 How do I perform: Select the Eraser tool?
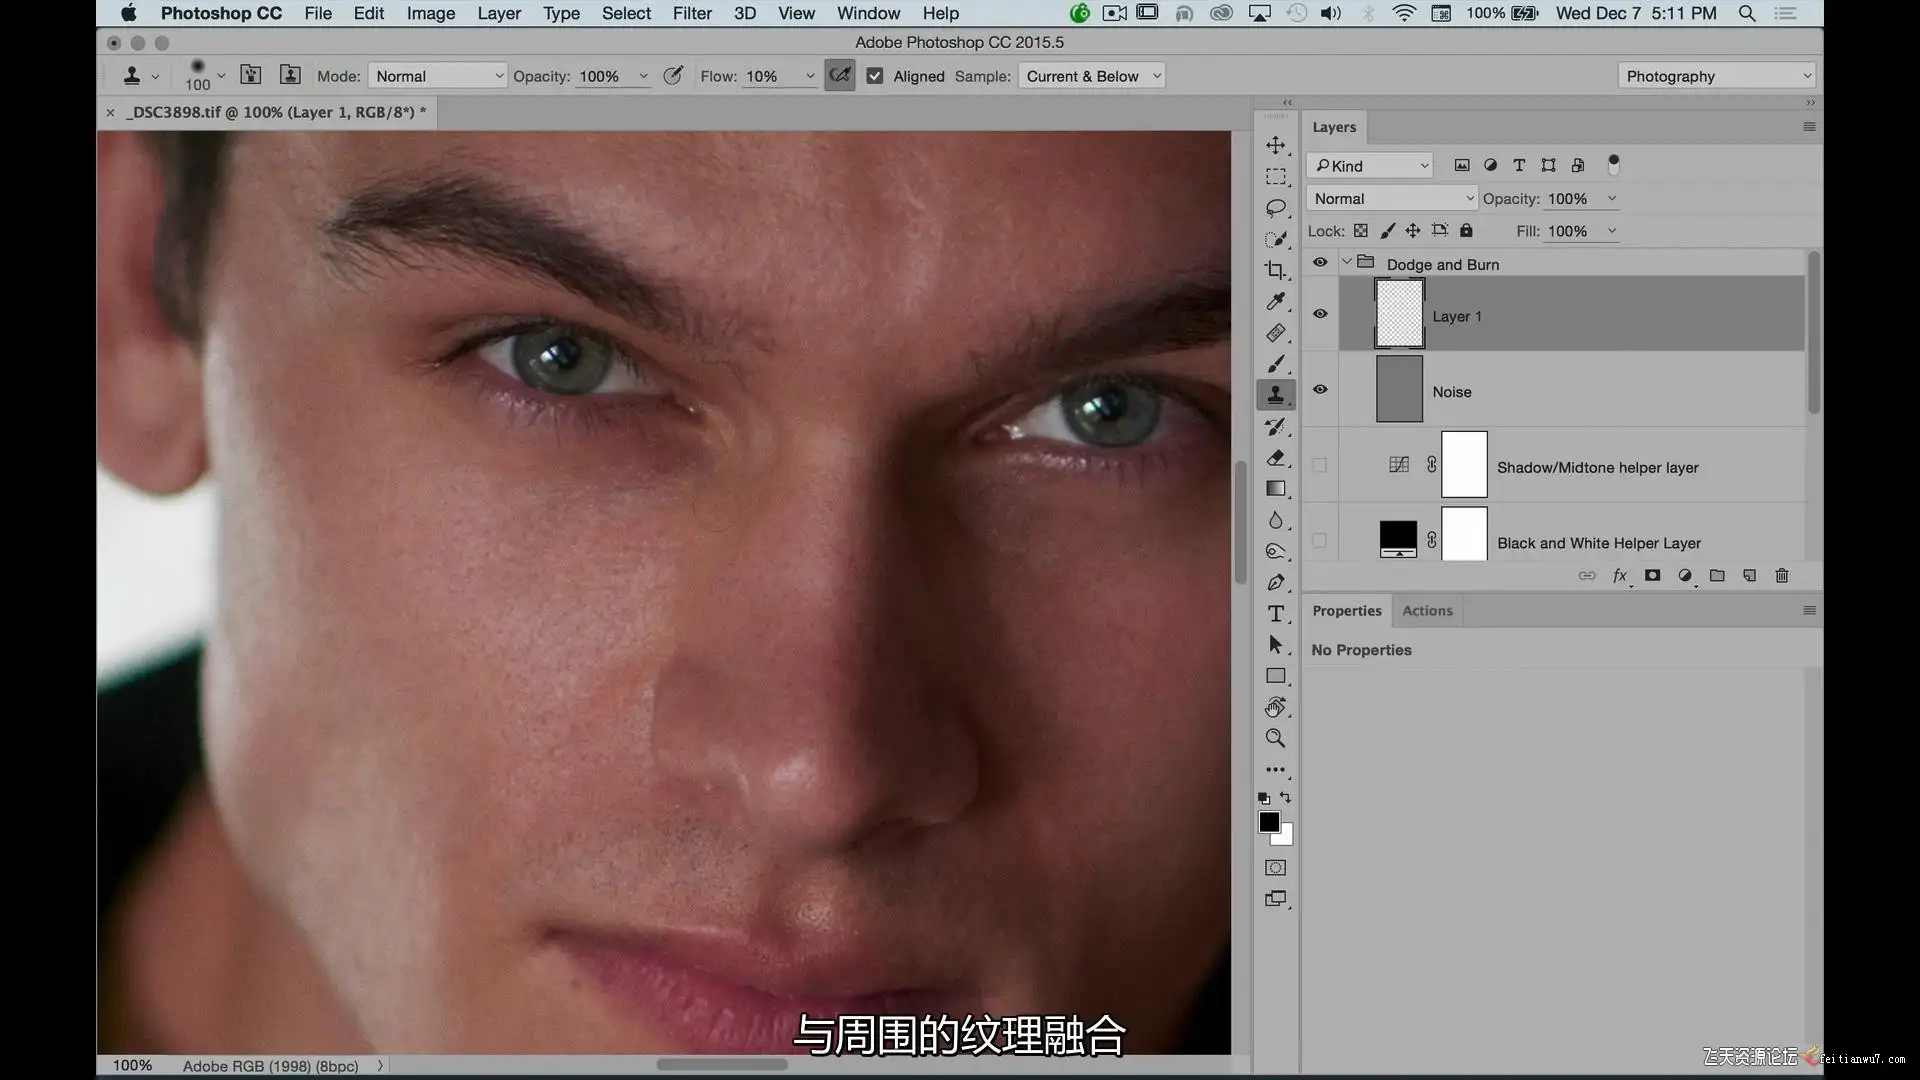click(1275, 458)
